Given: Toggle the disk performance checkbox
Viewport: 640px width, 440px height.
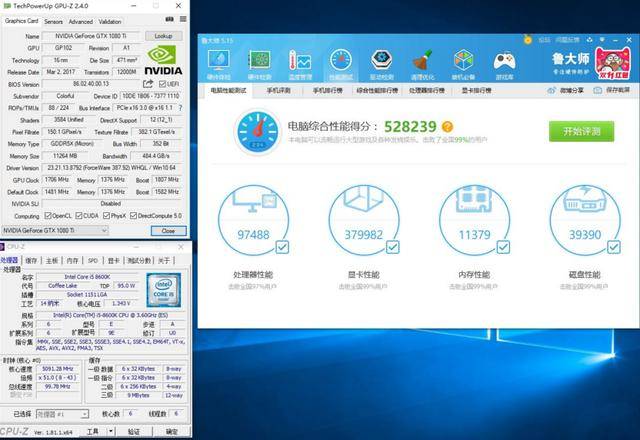Looking at the screenshot, I should (x=614, y=247).
